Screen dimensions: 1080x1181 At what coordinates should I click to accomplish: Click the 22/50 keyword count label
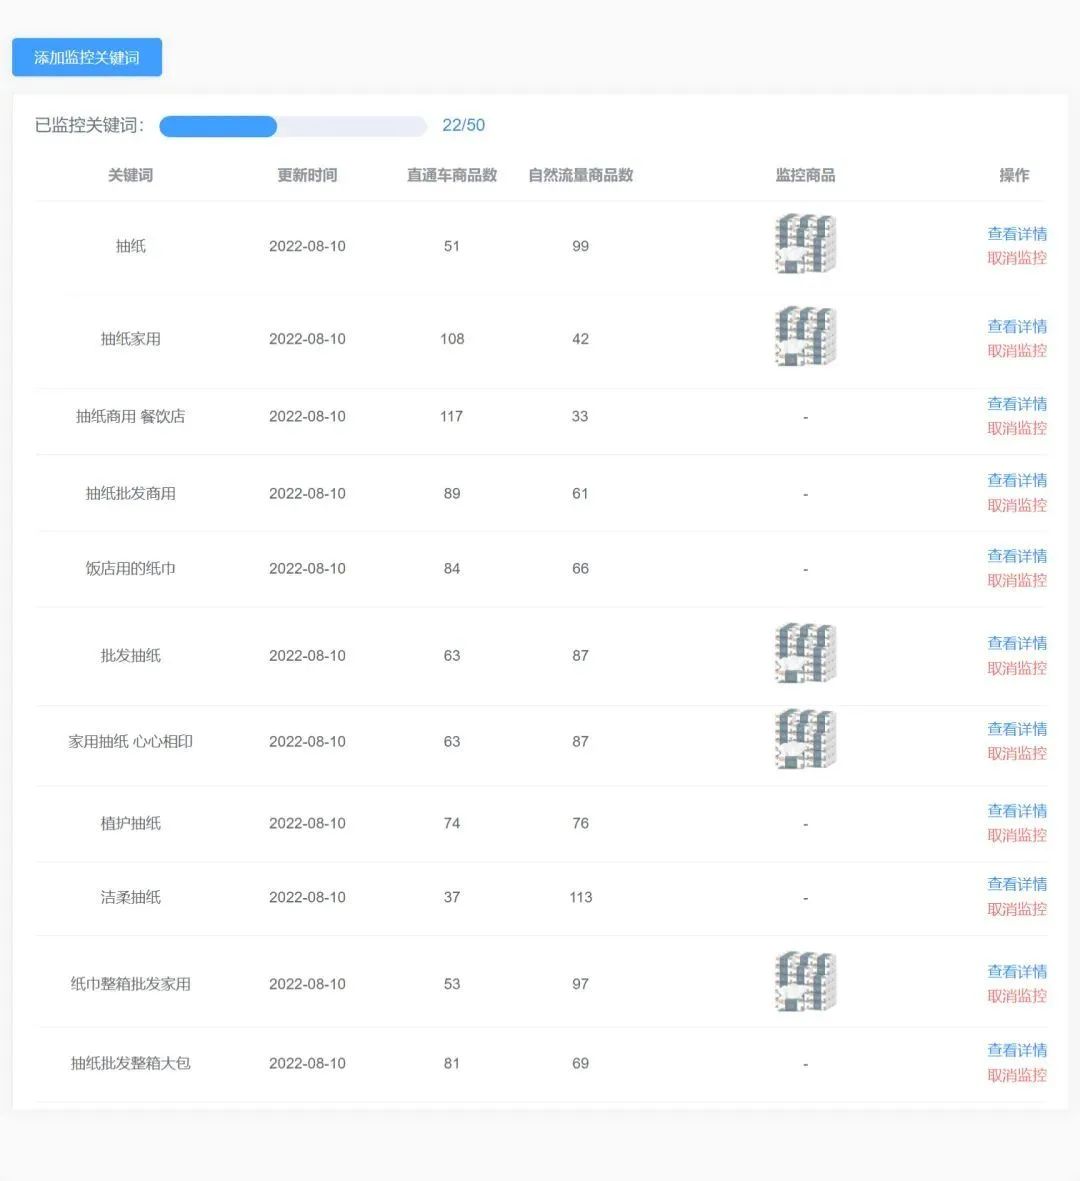point(463,125)
